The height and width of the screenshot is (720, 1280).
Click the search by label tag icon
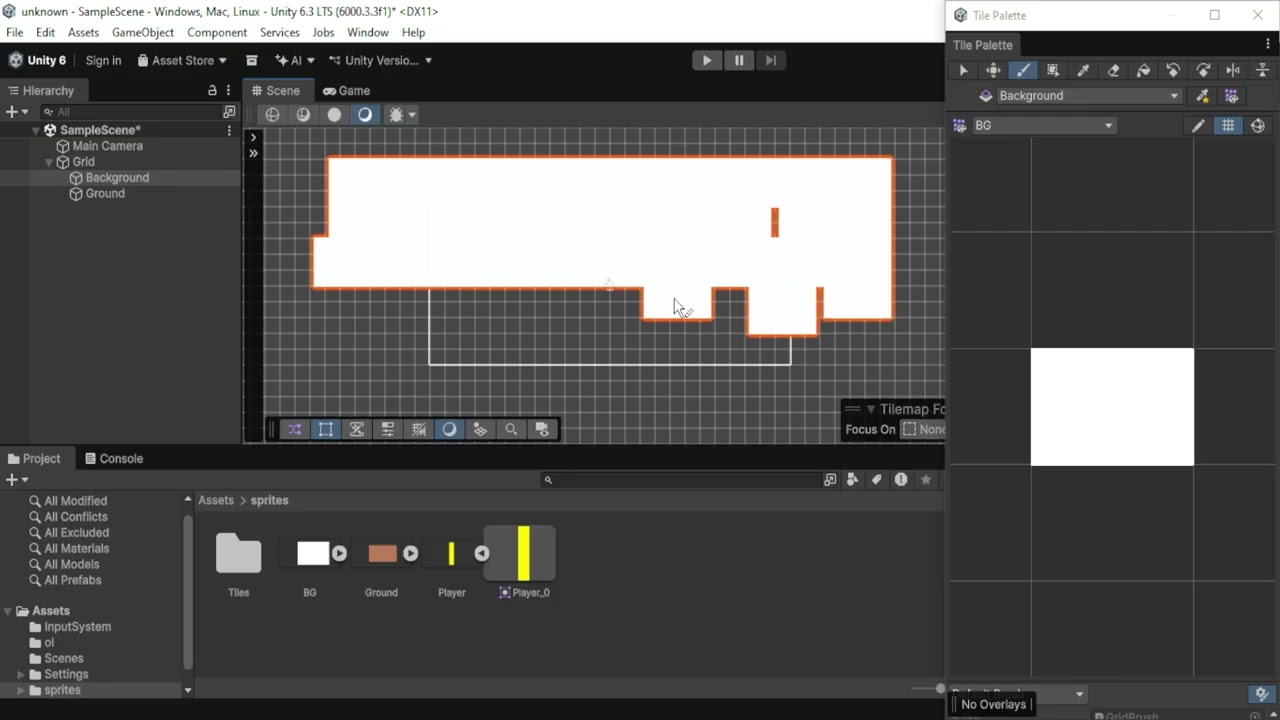coord(876,480)
